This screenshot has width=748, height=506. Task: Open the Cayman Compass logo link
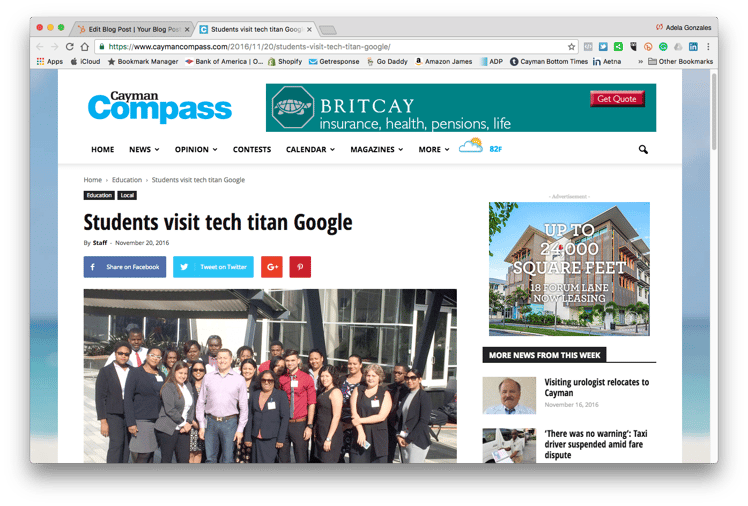160,107
